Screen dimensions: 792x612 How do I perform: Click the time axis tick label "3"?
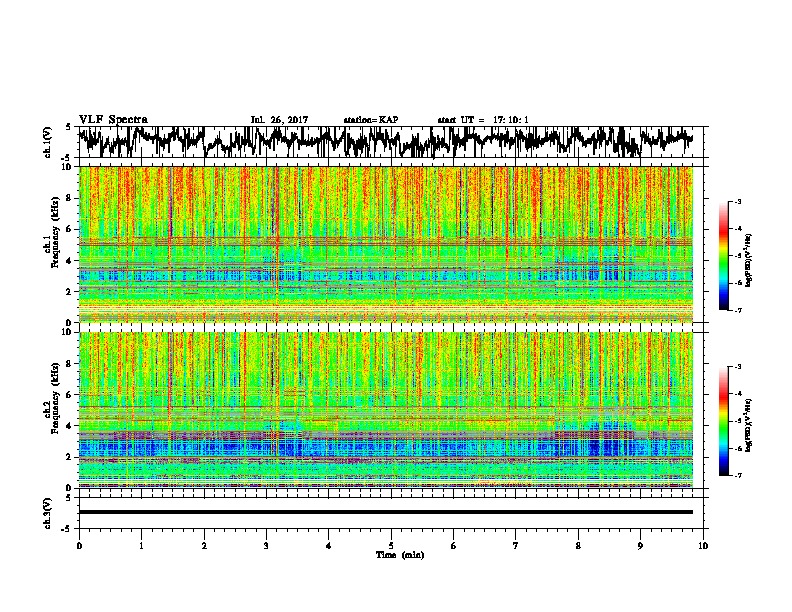266,546
